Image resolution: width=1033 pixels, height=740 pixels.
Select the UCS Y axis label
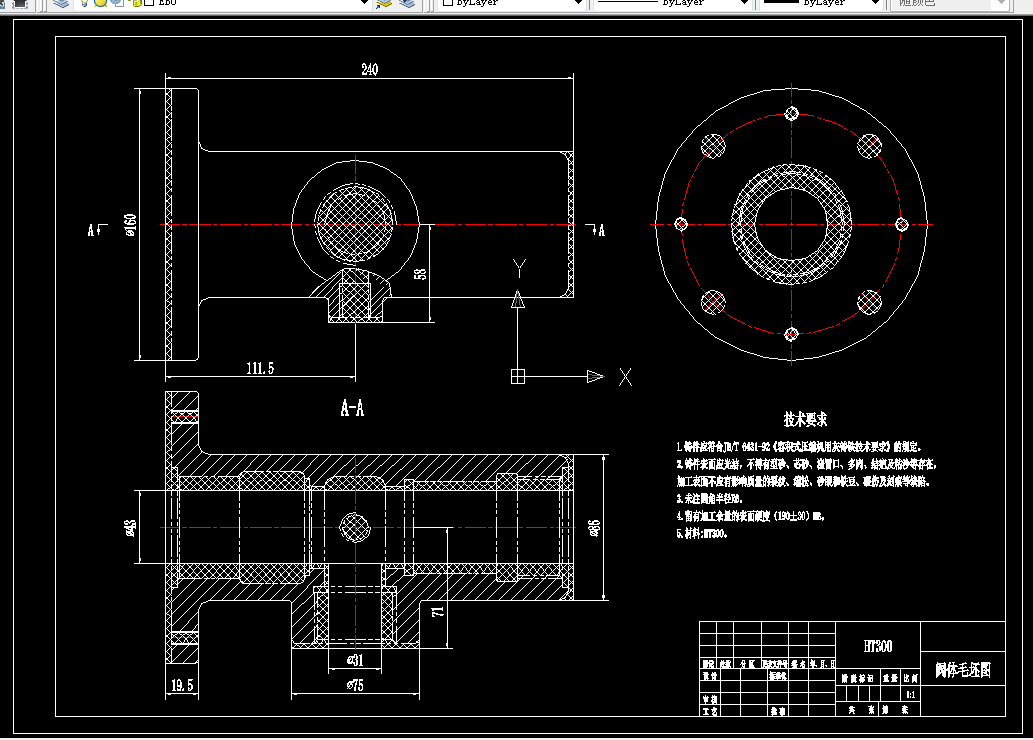pos(519,268)
